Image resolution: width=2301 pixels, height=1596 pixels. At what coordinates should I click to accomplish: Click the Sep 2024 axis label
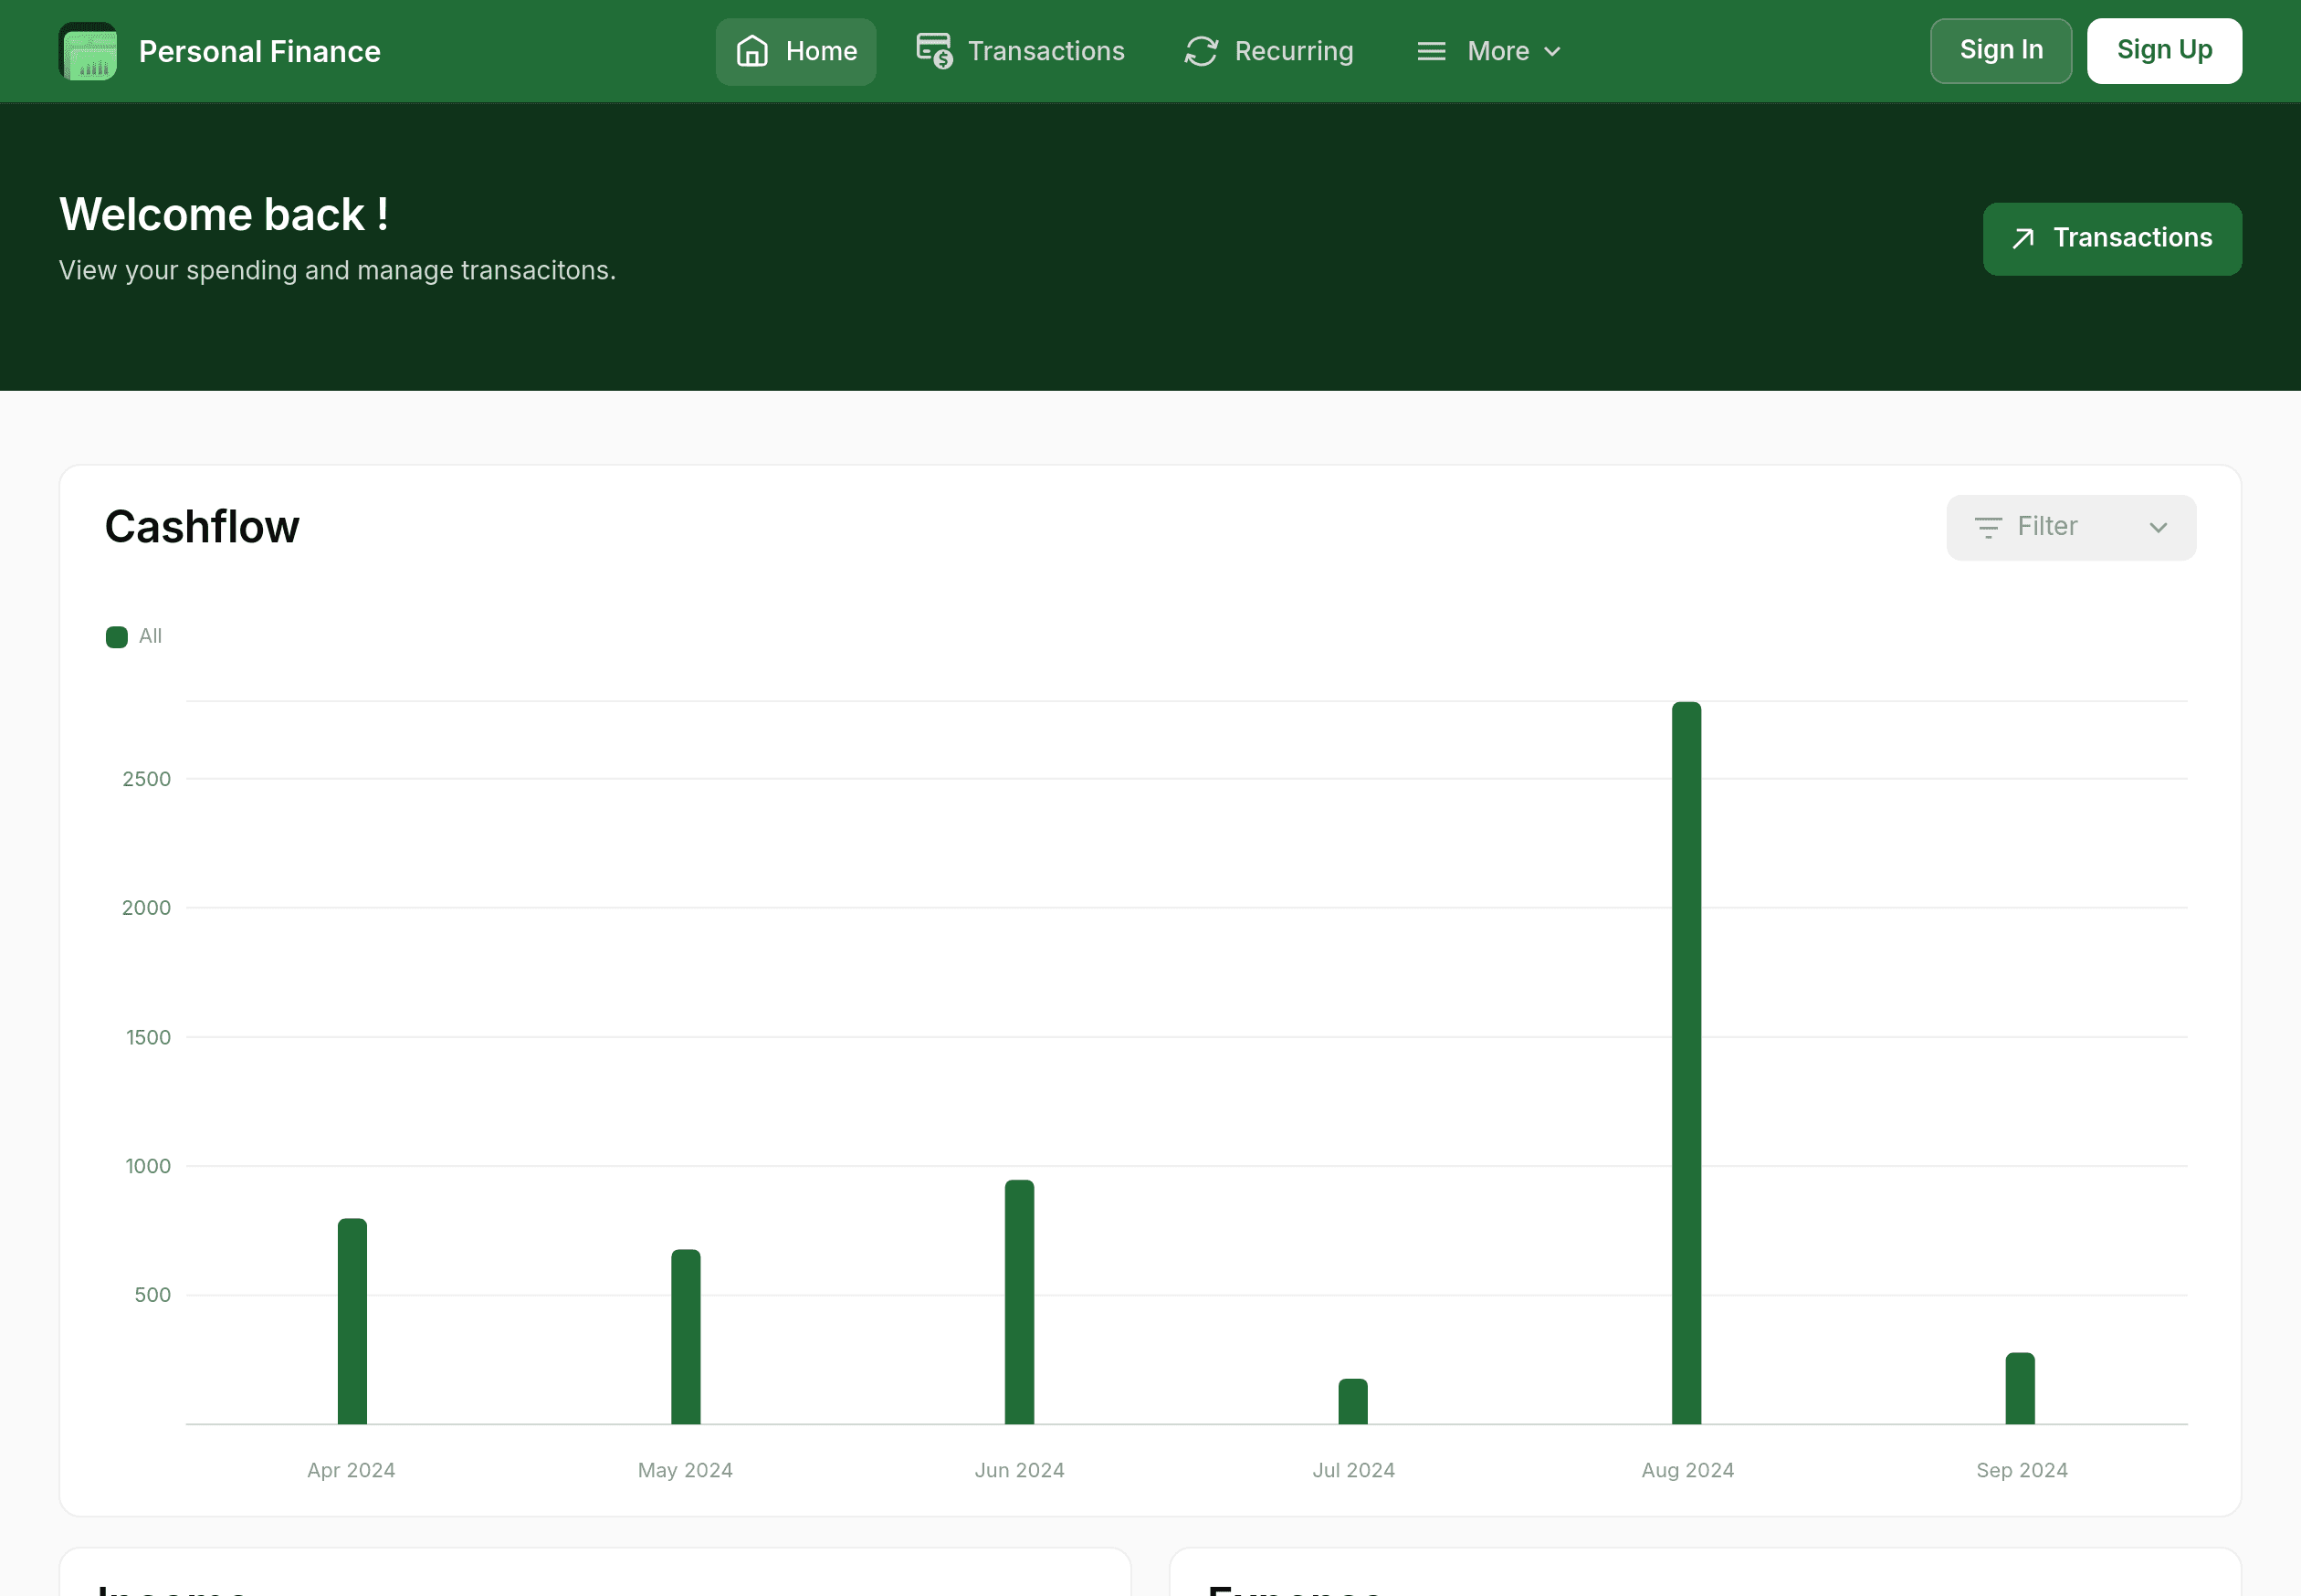pos(2021,1470)
